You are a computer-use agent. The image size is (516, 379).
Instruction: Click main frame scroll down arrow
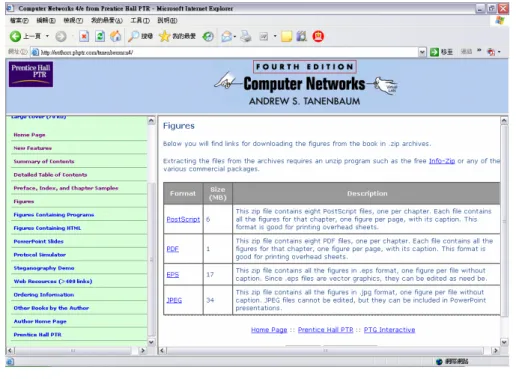[504, 342]
